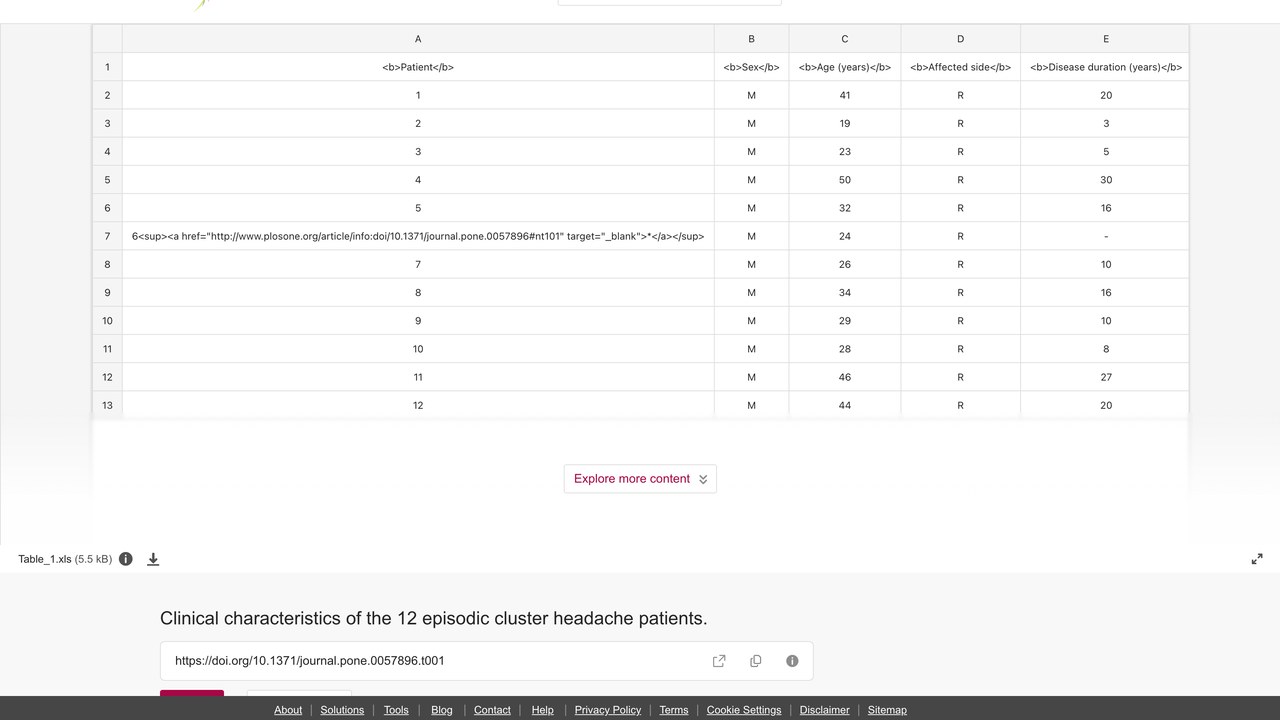
Task: Click the '<b>Disease duration (years)</b>' cell
Action: pos(1105,67)
